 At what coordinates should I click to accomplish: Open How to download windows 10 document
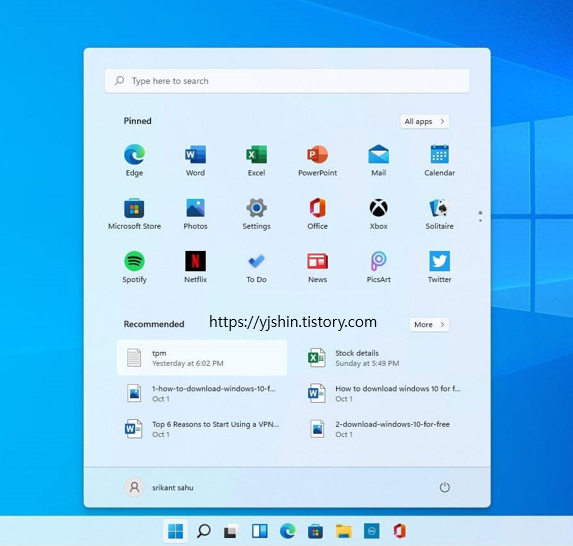[385, 393]
